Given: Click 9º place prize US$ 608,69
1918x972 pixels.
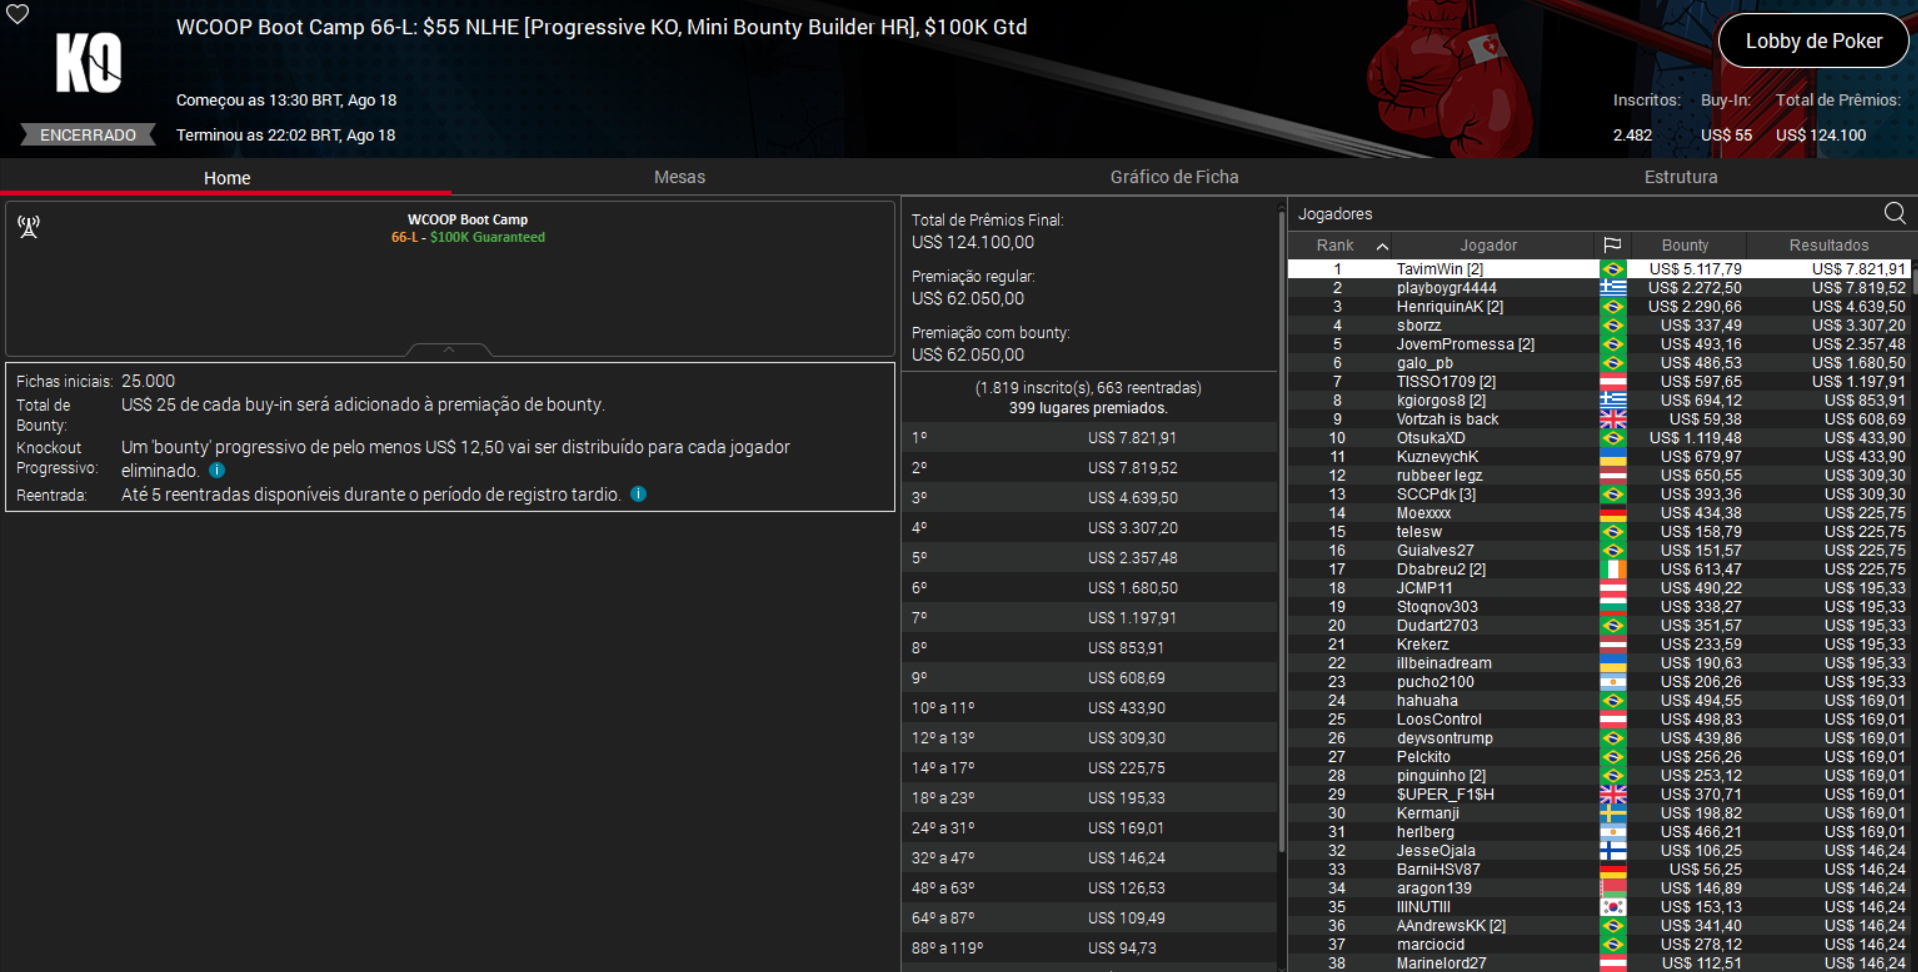Looking at the screenshot, I should 1126,678.
